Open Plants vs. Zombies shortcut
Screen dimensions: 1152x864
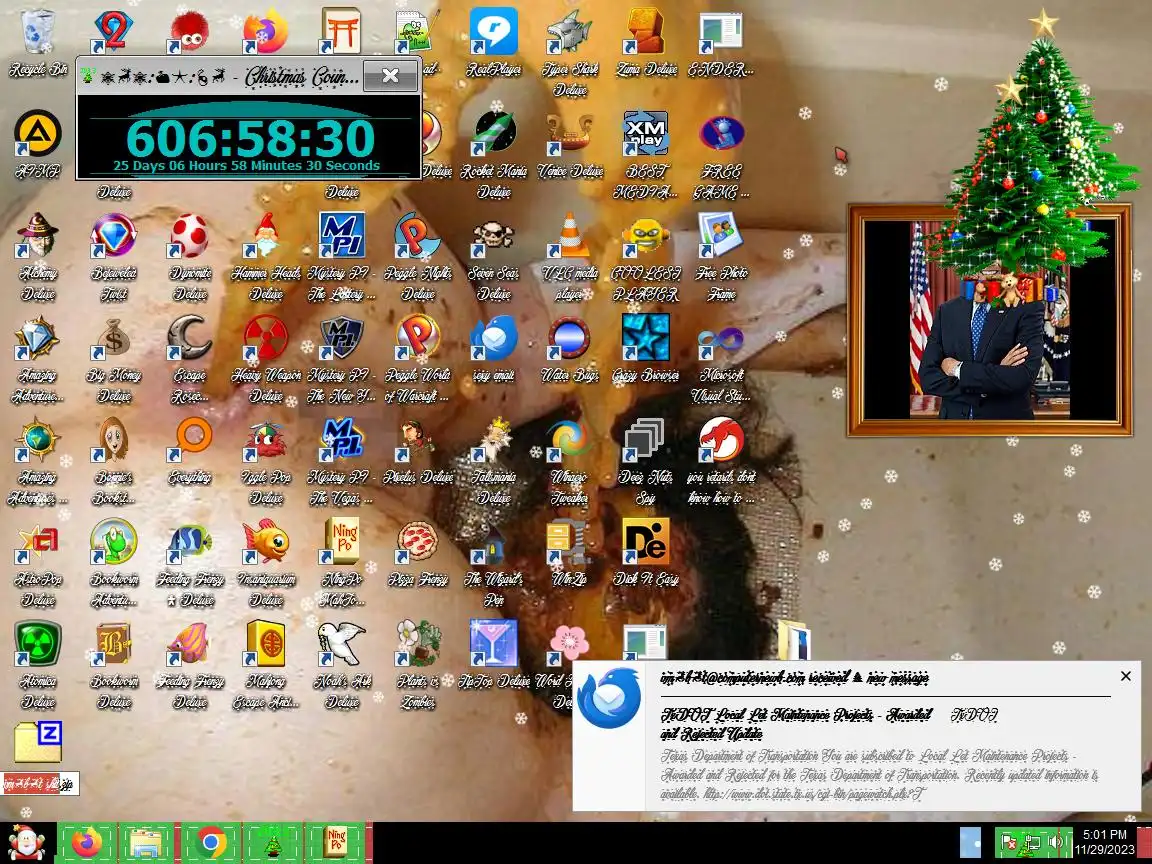(418, 666)
